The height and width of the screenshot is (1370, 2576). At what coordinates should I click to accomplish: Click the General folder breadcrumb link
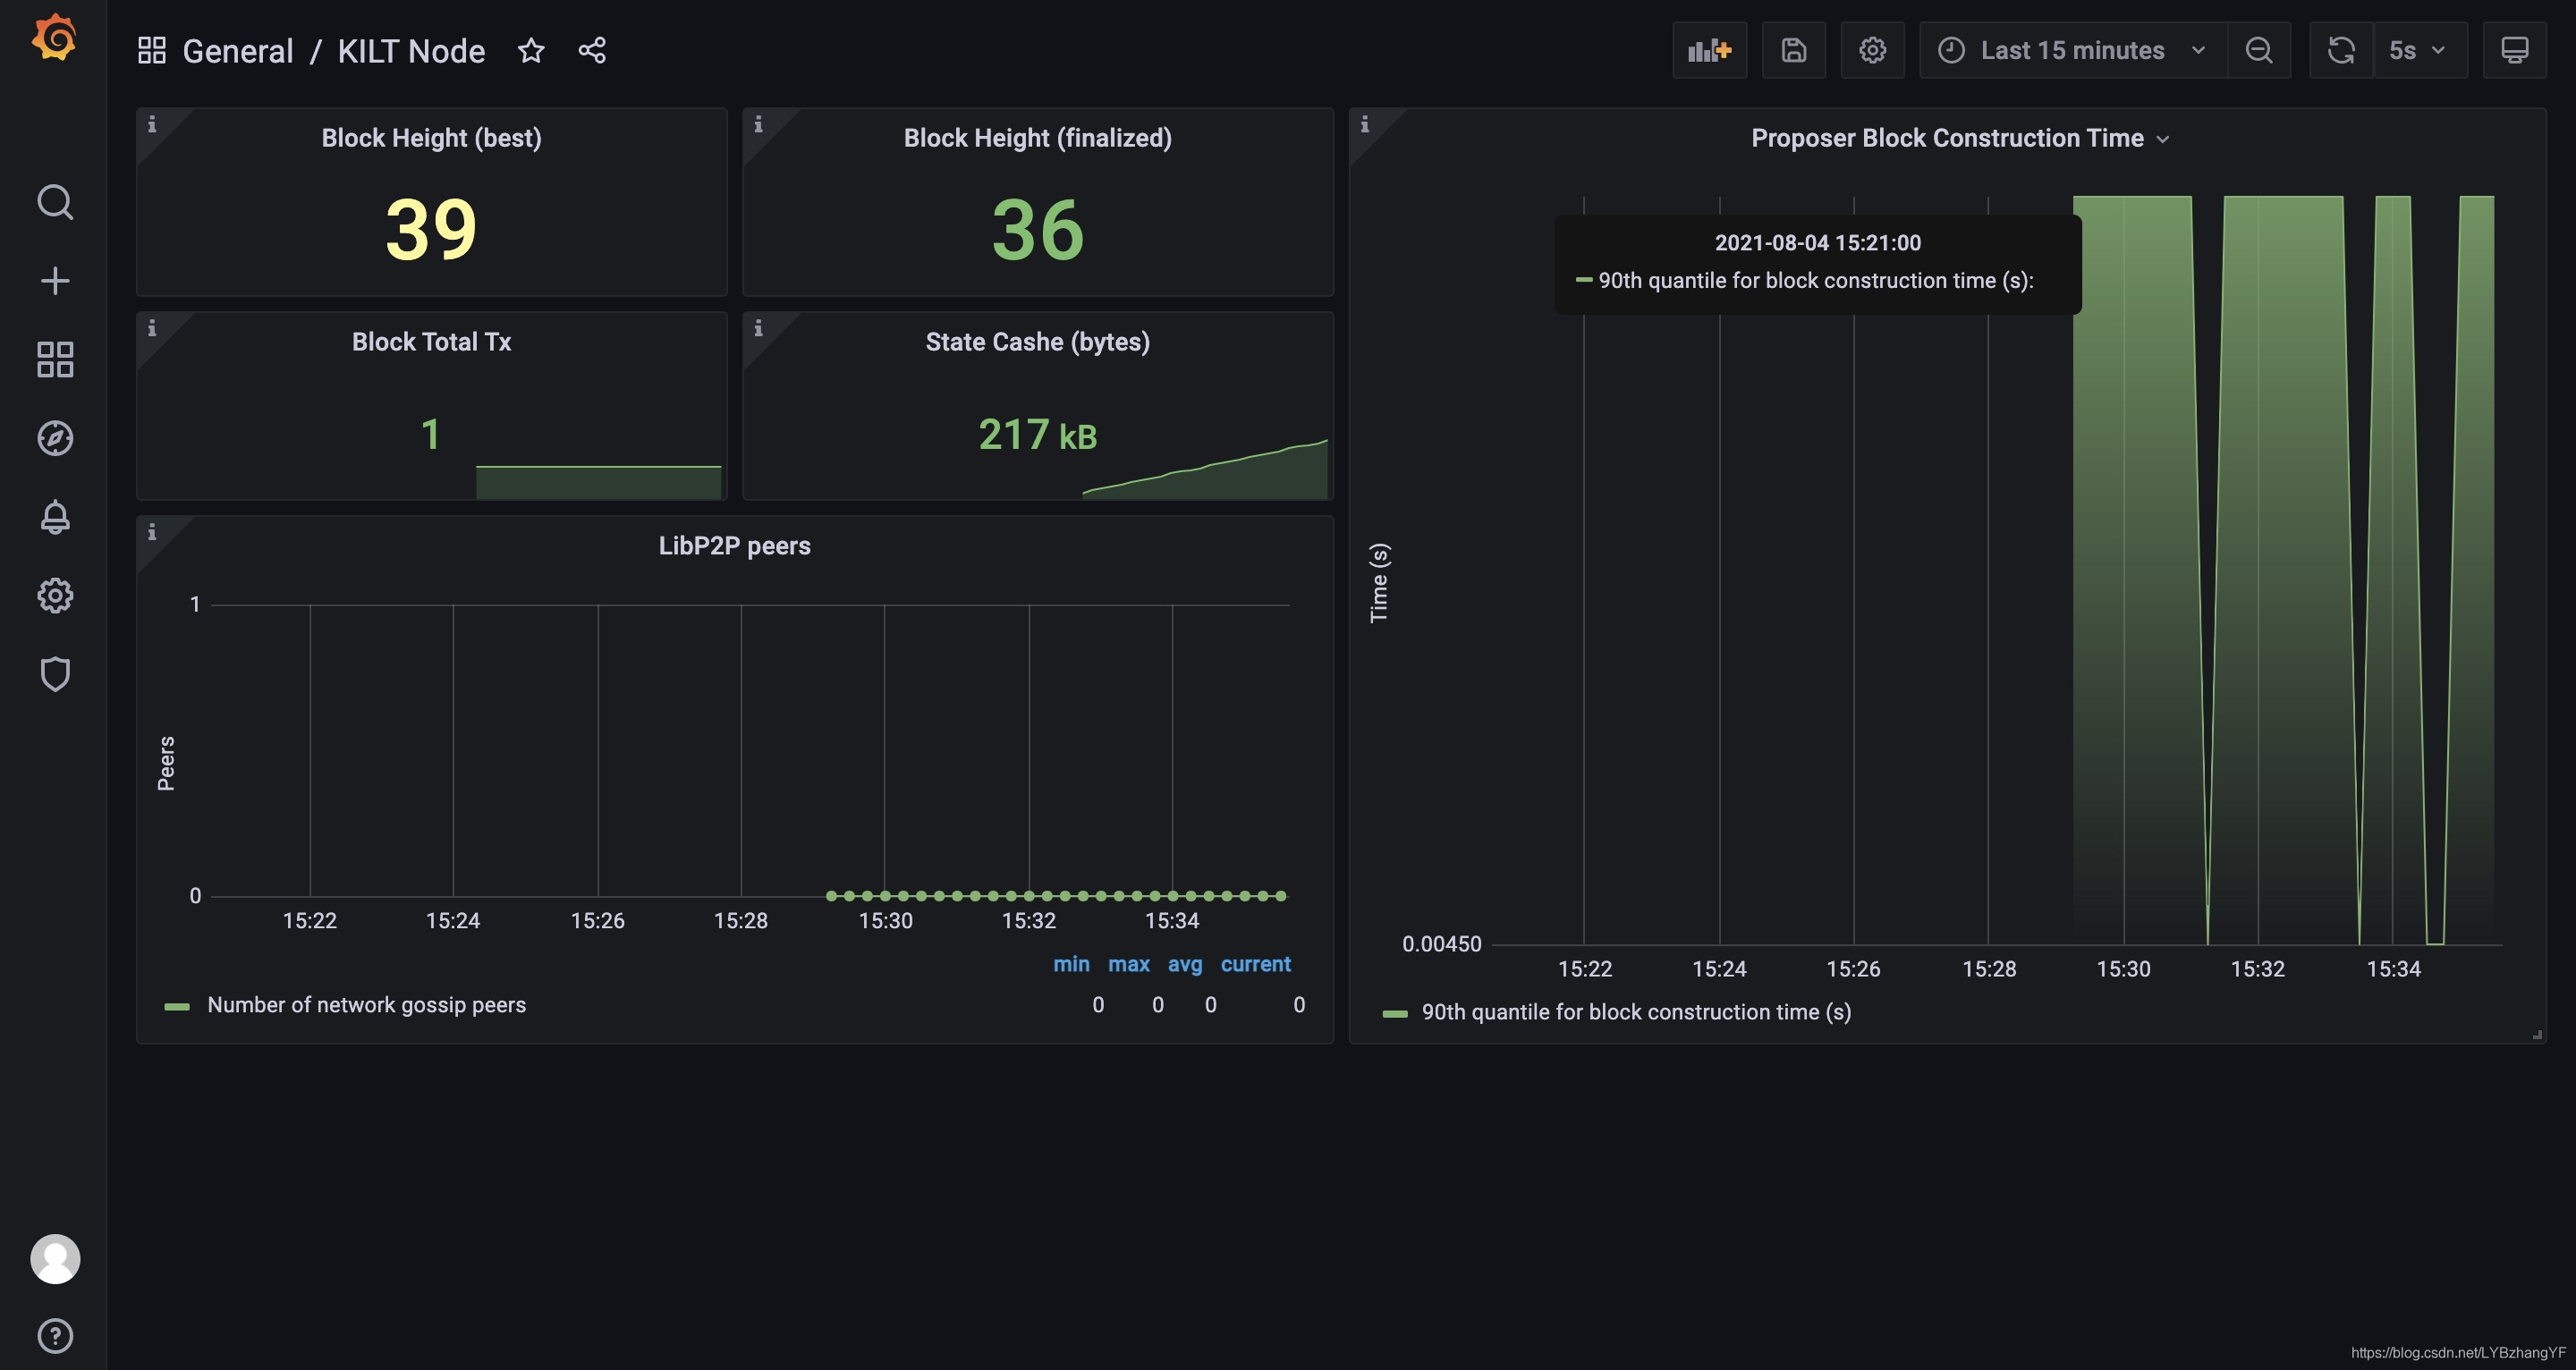(x=237, y=51)
